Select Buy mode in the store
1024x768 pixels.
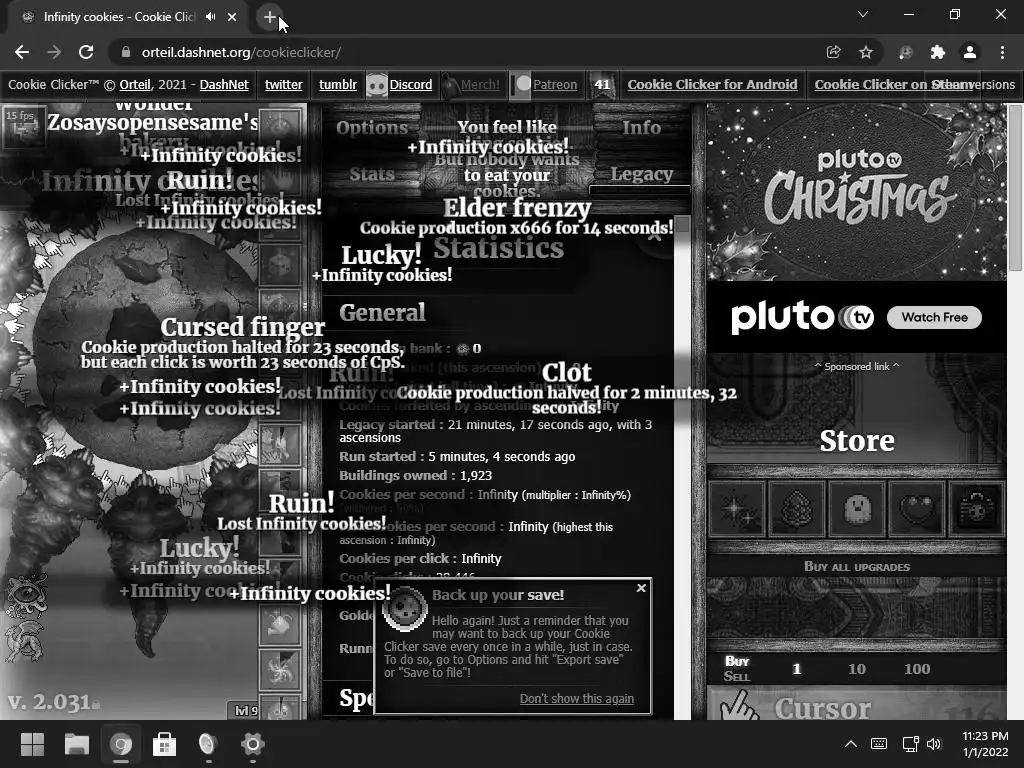[737, 661]
